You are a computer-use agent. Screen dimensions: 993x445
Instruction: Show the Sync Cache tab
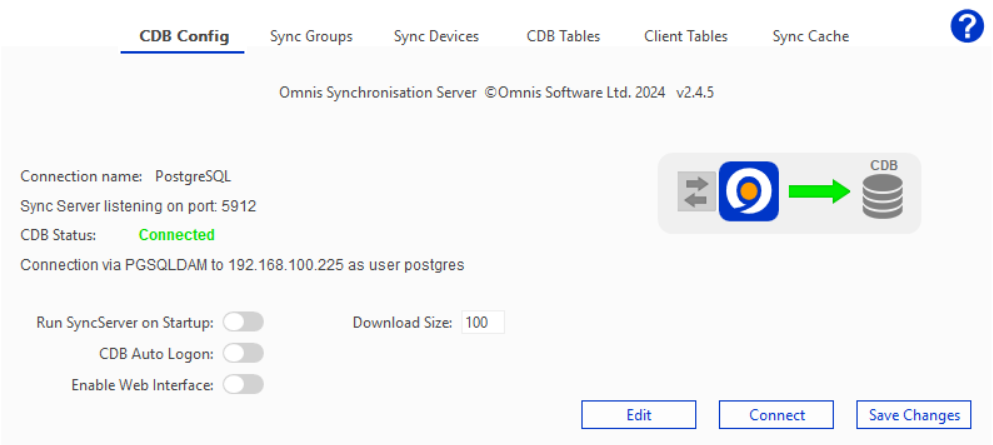(811, 36)
